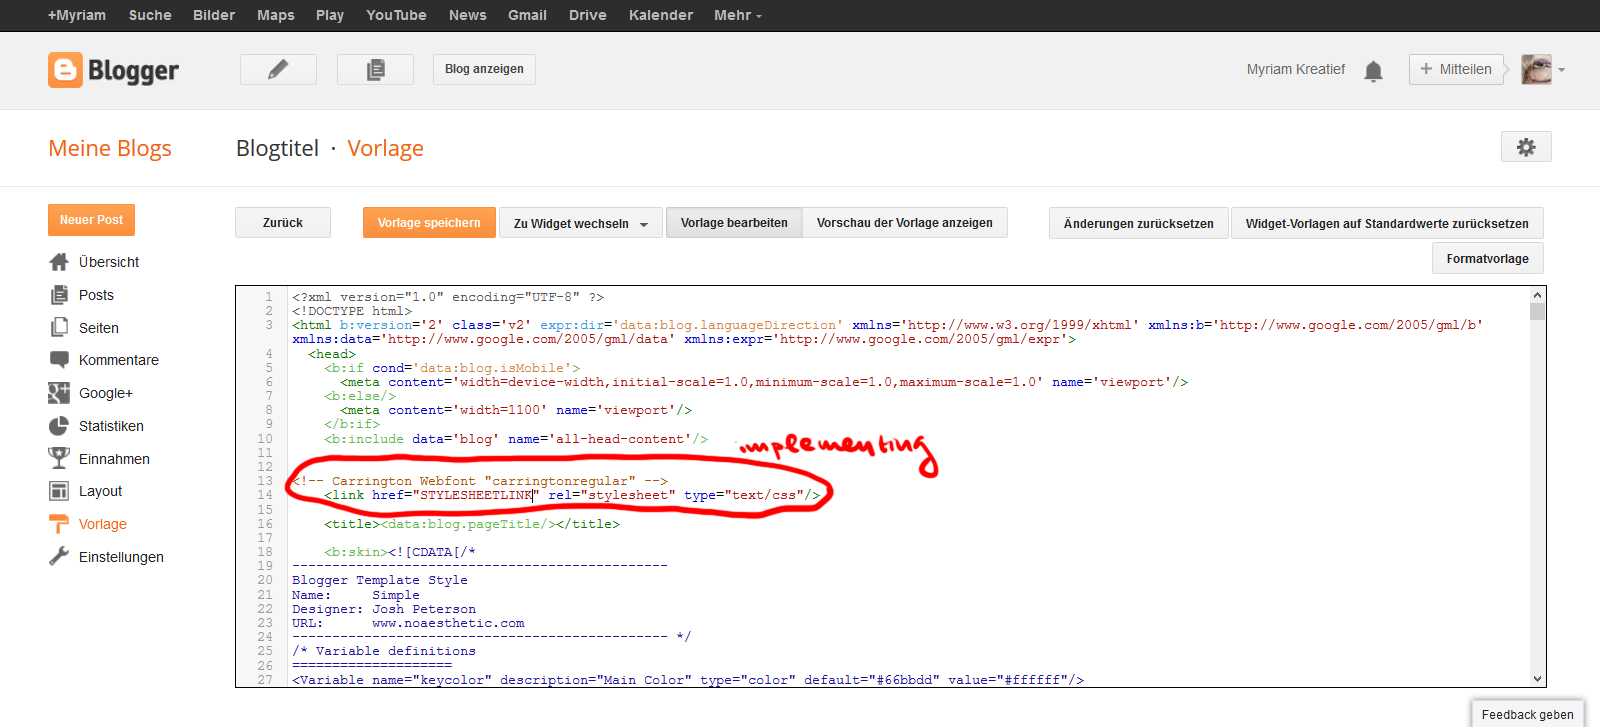Open Bilder in Google bar
Screen dimensions: 1600x727
pos(214,15)
